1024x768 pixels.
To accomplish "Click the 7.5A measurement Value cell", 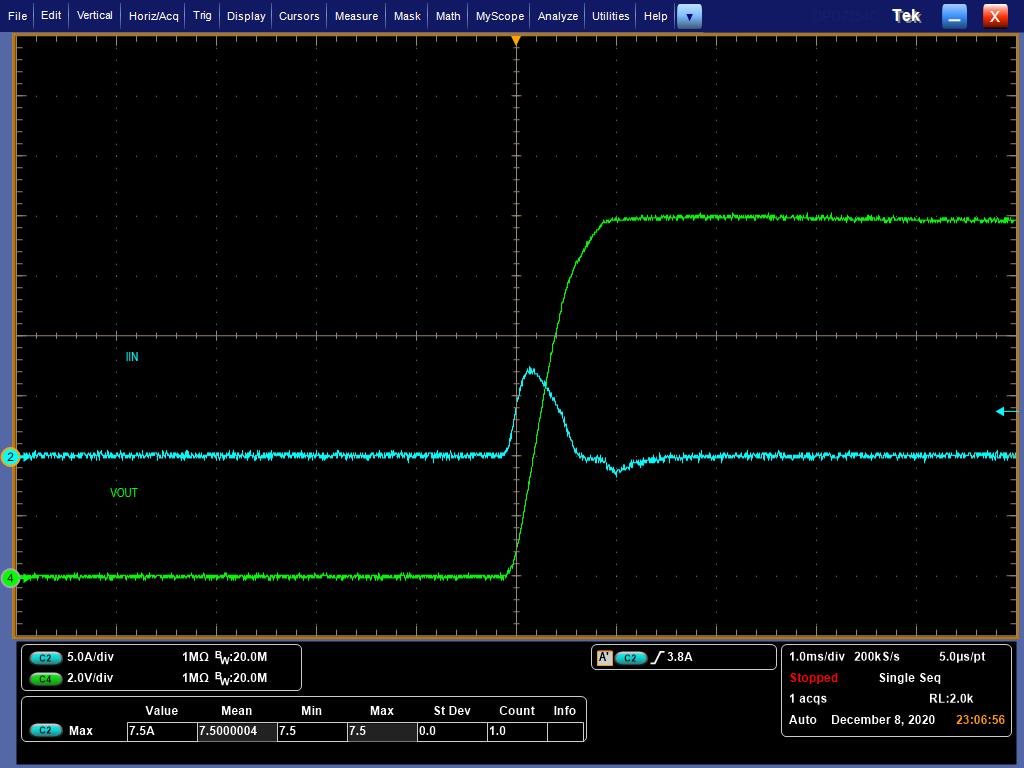I will click(x=162, y=731).
